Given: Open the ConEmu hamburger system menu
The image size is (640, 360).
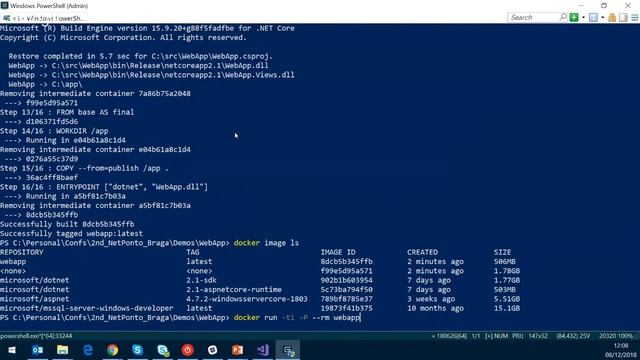Looking at the screenshot, I should pos(635,18).
